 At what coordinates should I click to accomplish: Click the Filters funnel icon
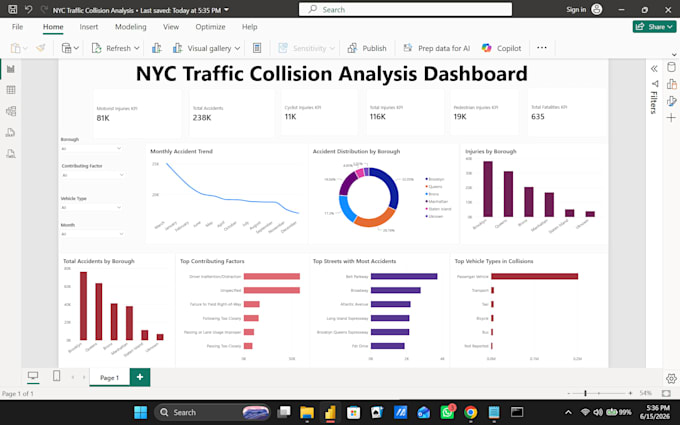pyautogui.click(x=654, y=83)
